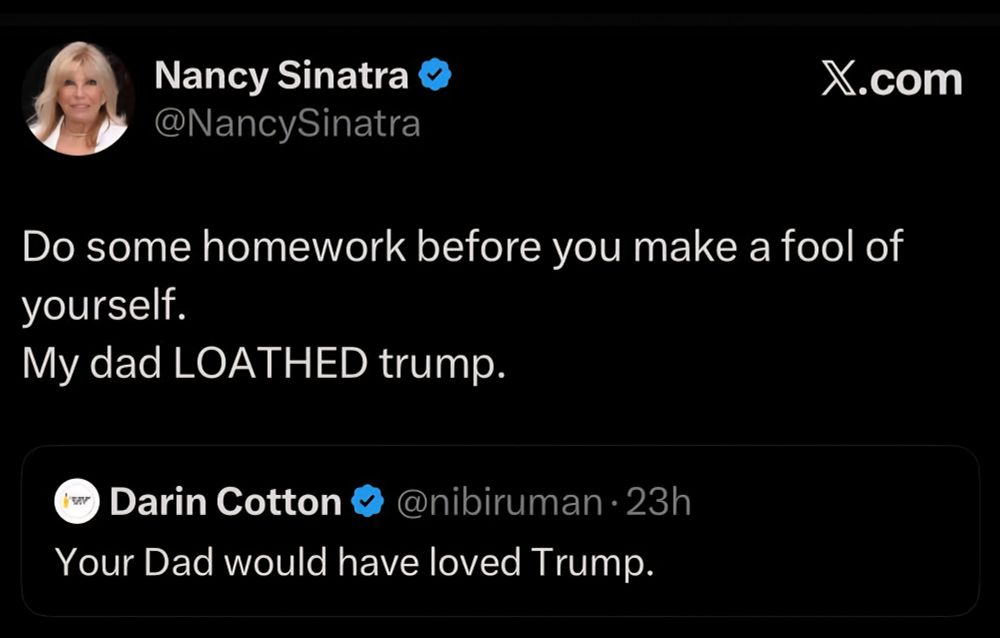Open the Nancy Sinatra display name
1000x638 pixels.
[282, 77]
